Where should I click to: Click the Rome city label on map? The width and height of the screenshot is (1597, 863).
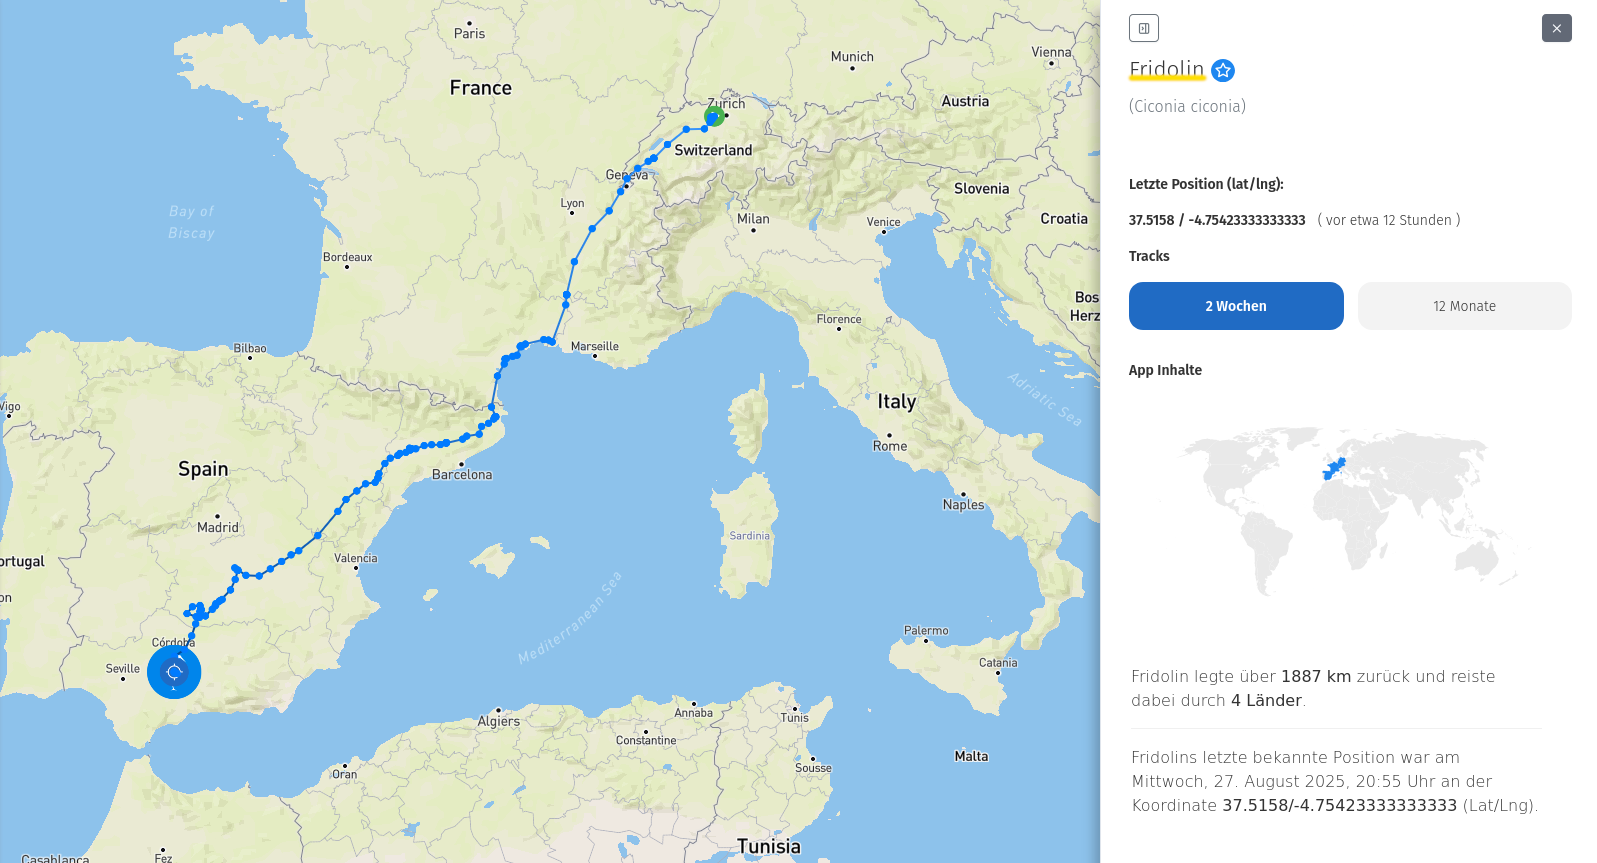(890, 446)
